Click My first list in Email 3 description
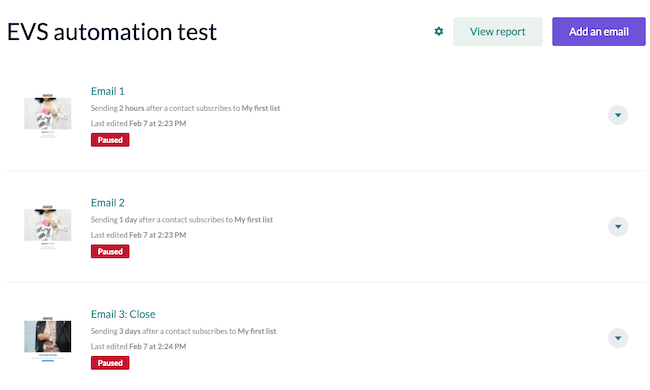The width and height of the screenshot is (650, 390). 257,331
